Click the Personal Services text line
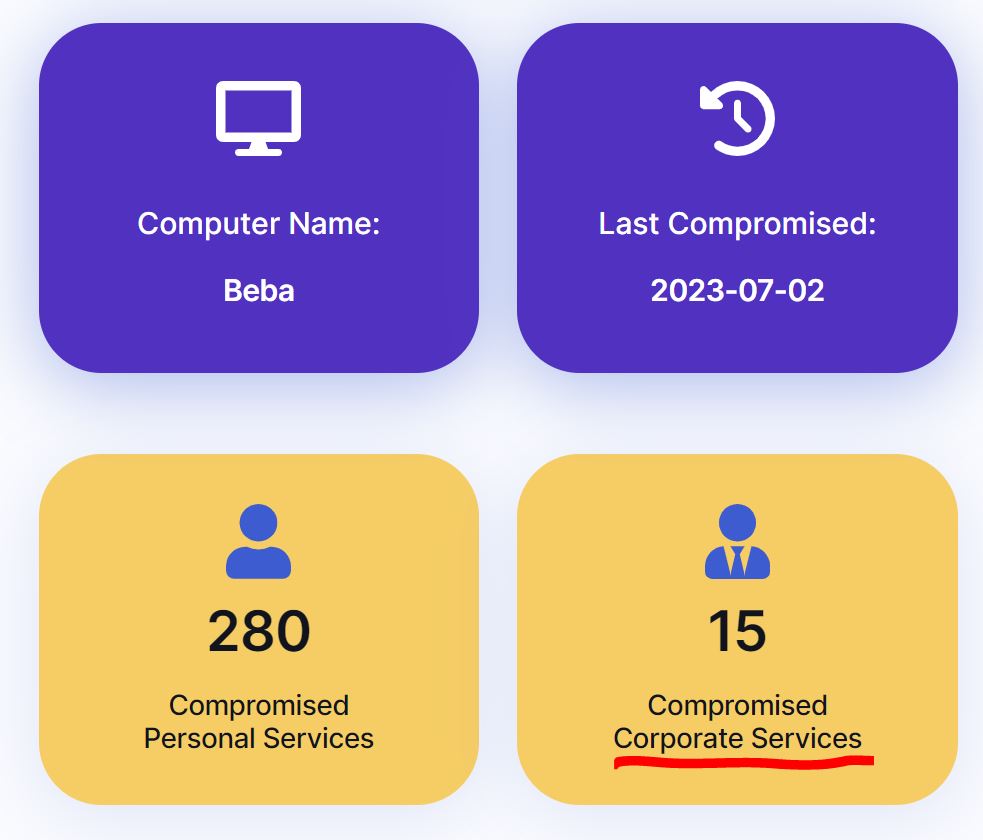 click(x=259, y=738)
